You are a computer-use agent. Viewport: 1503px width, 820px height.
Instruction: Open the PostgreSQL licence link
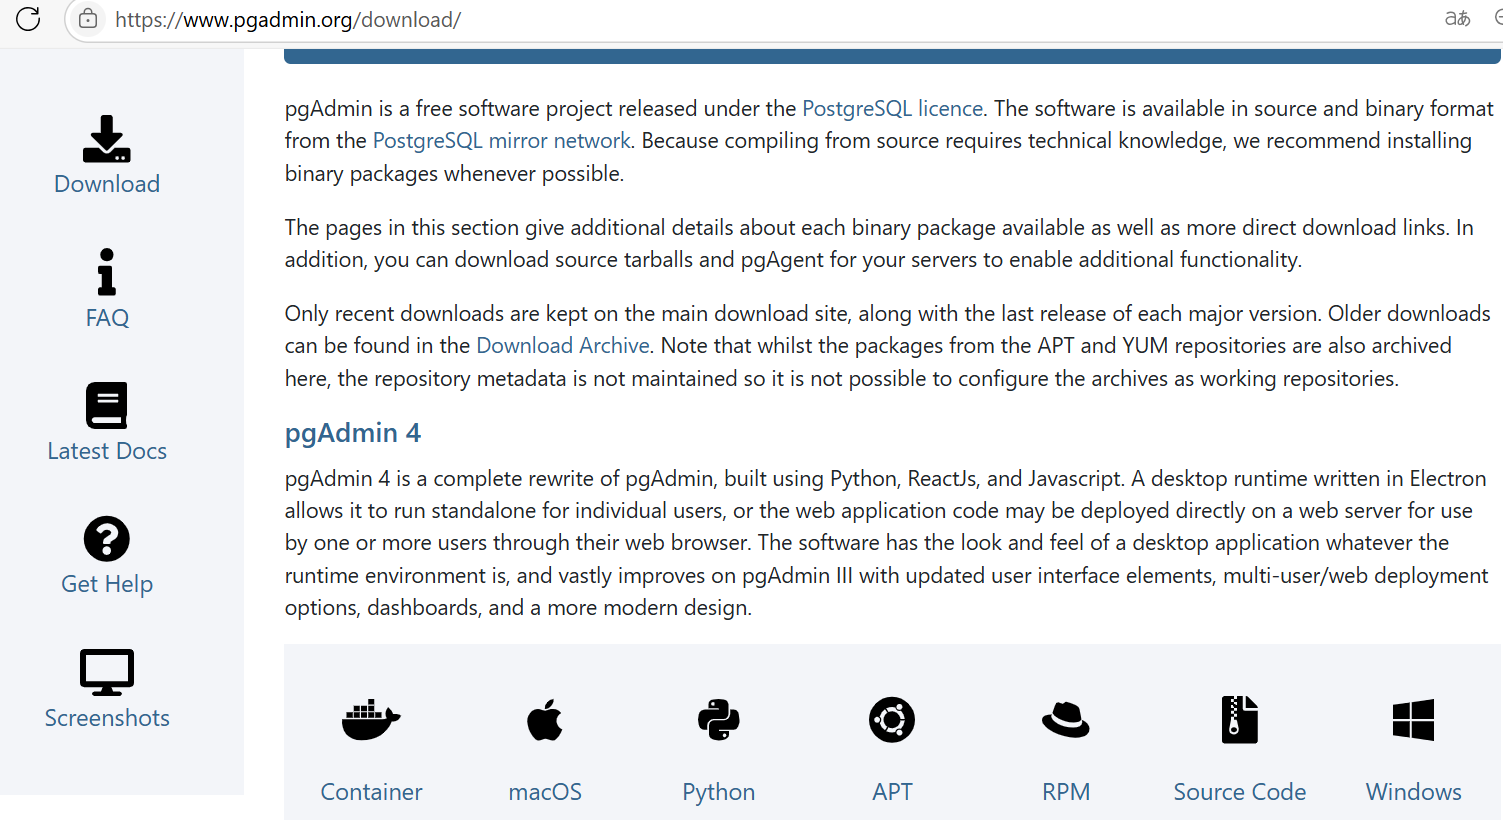(893, 108)
